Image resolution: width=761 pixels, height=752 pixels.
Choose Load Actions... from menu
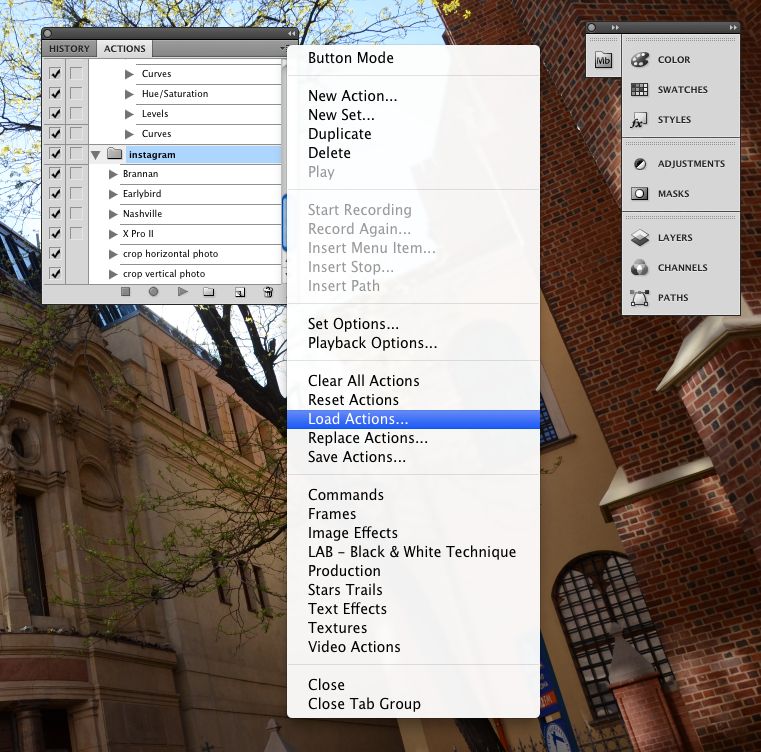(x=413, y=419)
